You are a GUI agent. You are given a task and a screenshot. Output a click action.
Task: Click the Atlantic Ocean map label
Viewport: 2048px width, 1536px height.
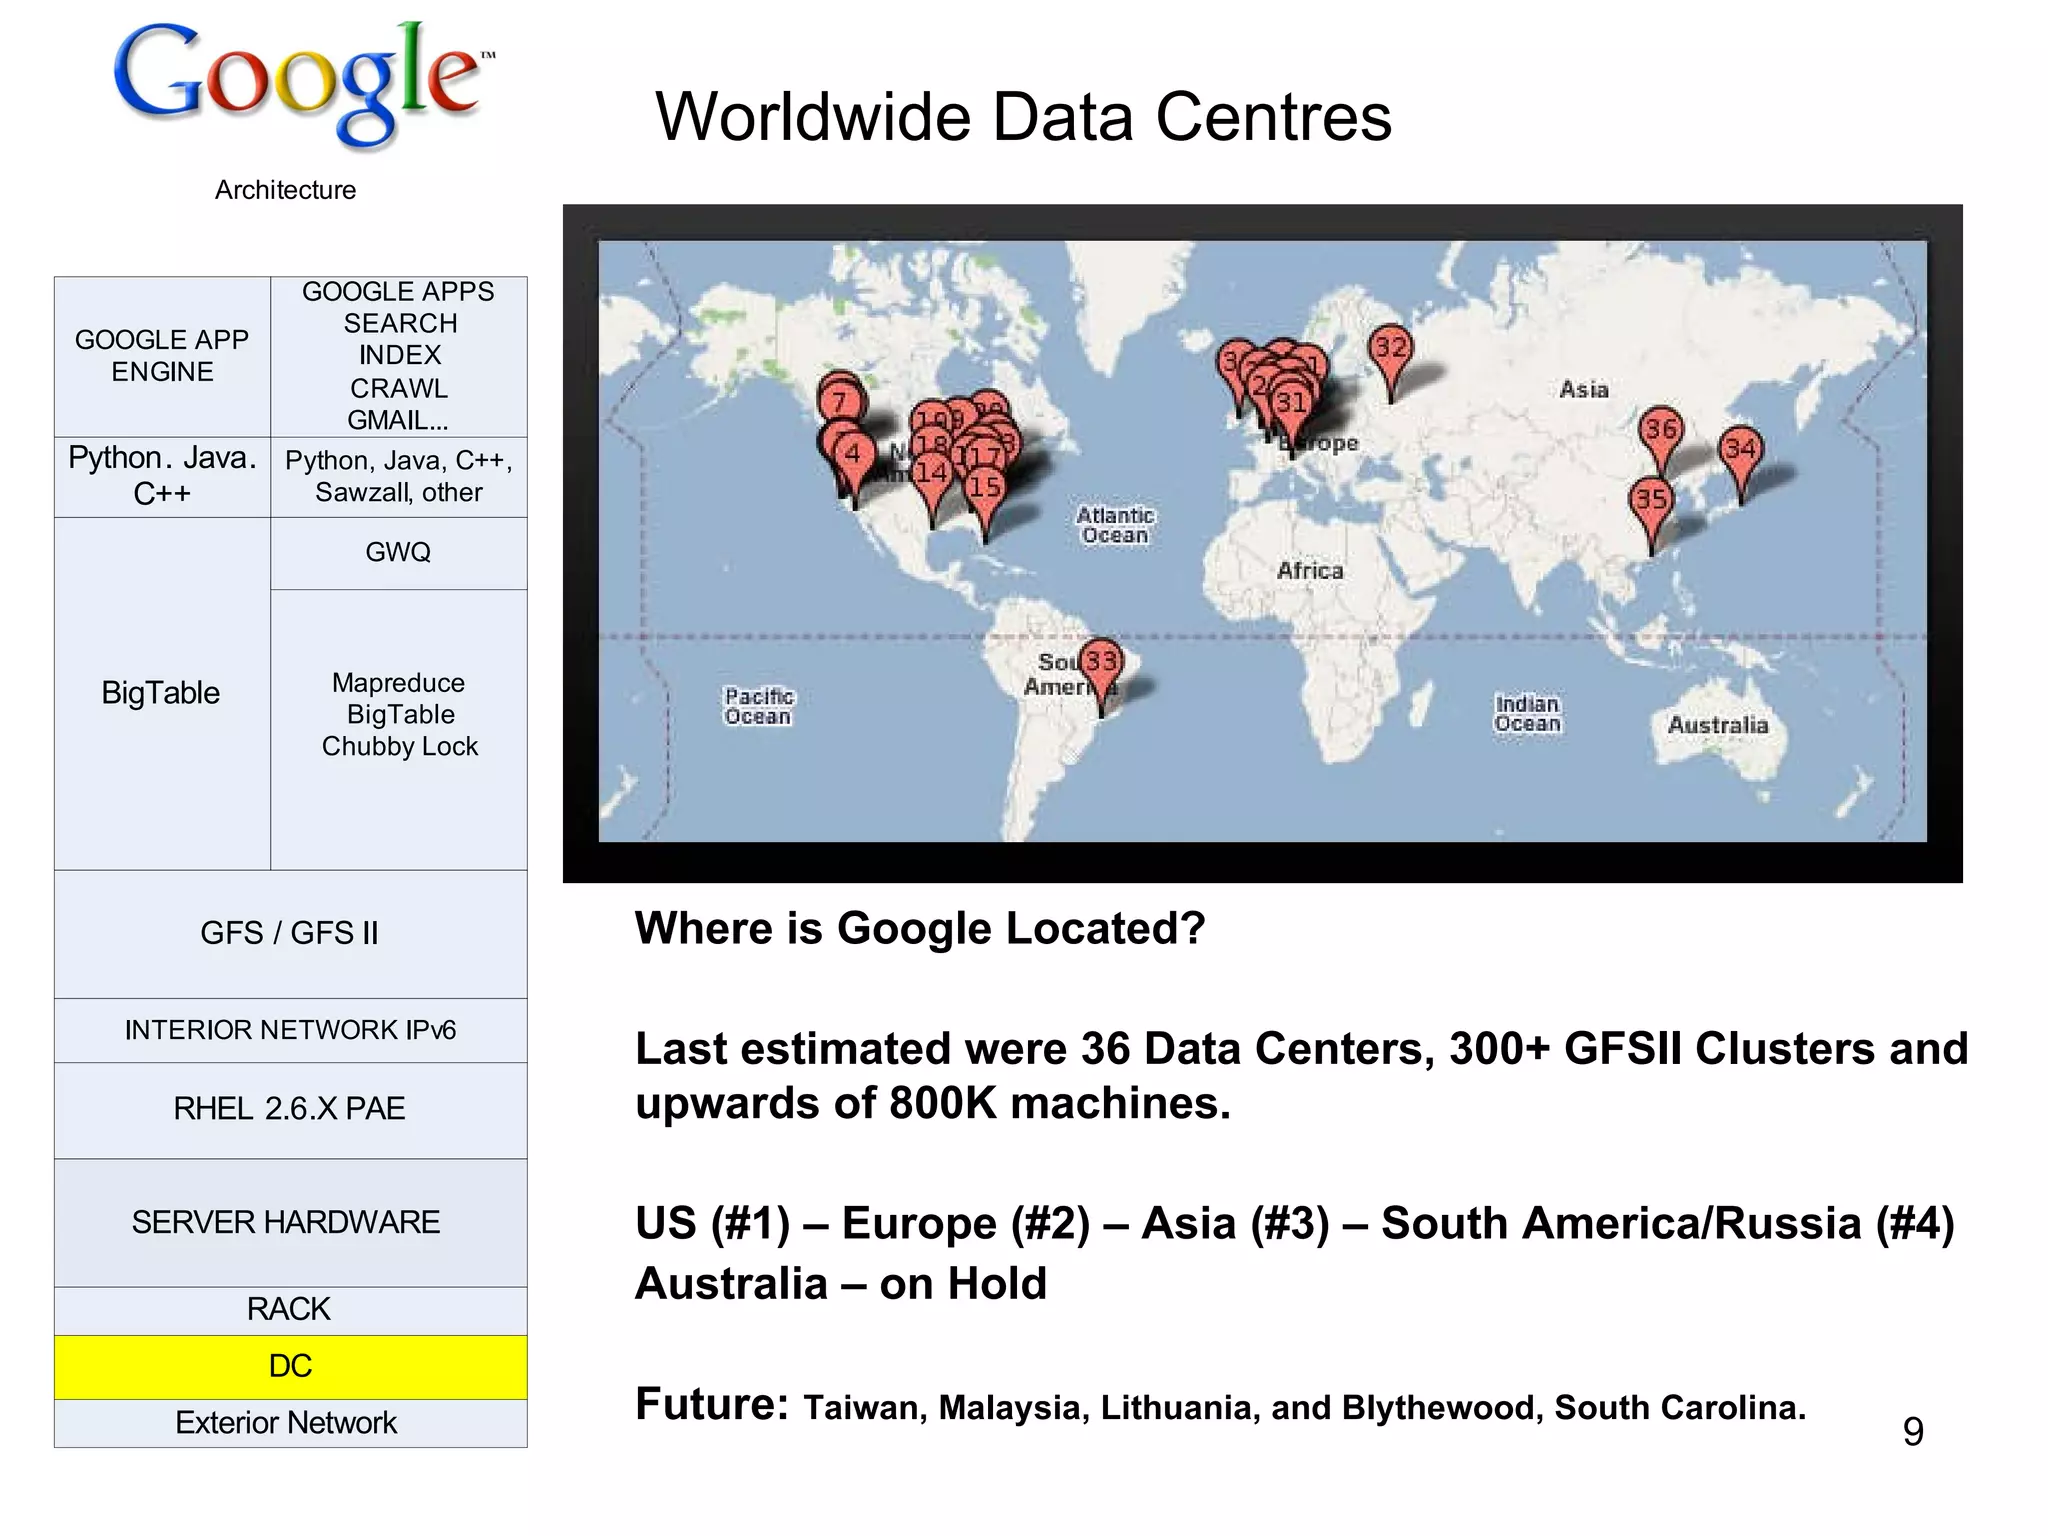click(1115, 525)
